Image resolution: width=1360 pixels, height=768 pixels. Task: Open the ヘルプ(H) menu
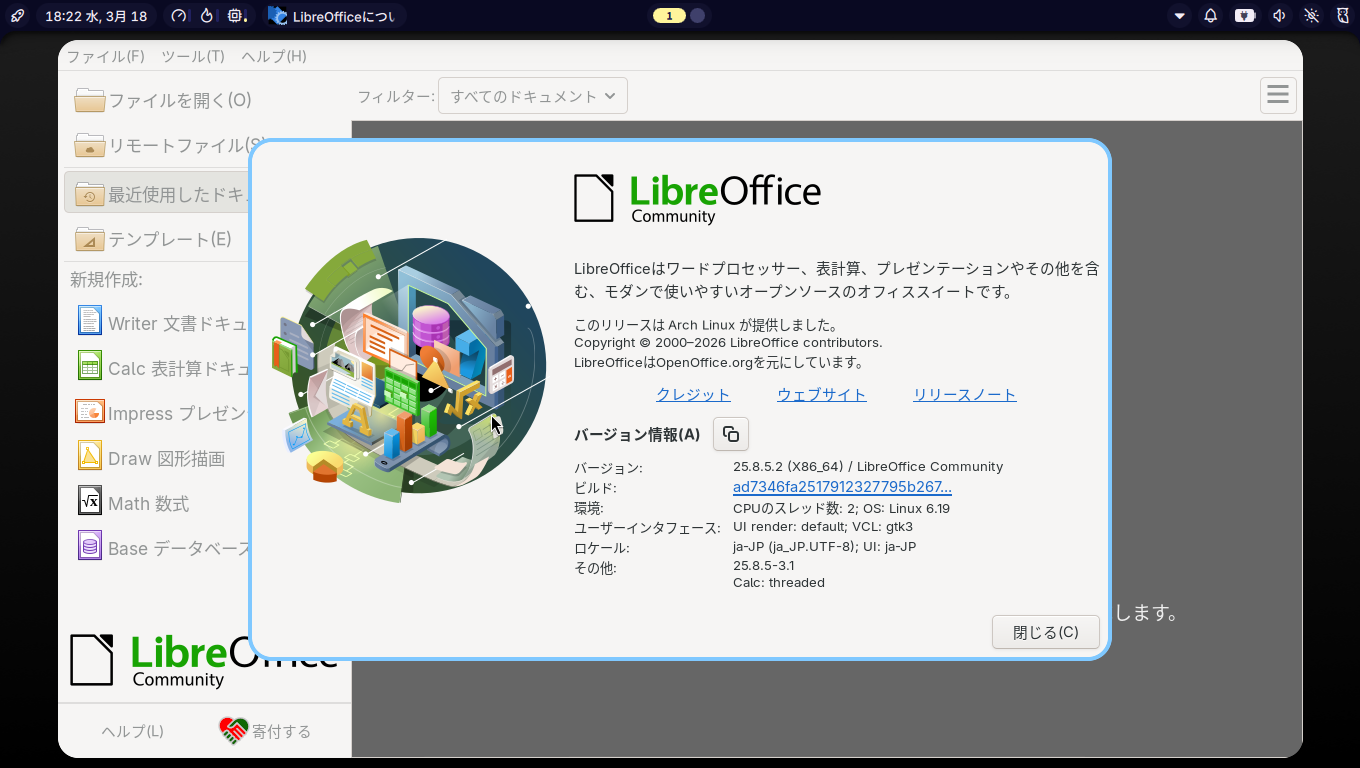coord(274,56)
